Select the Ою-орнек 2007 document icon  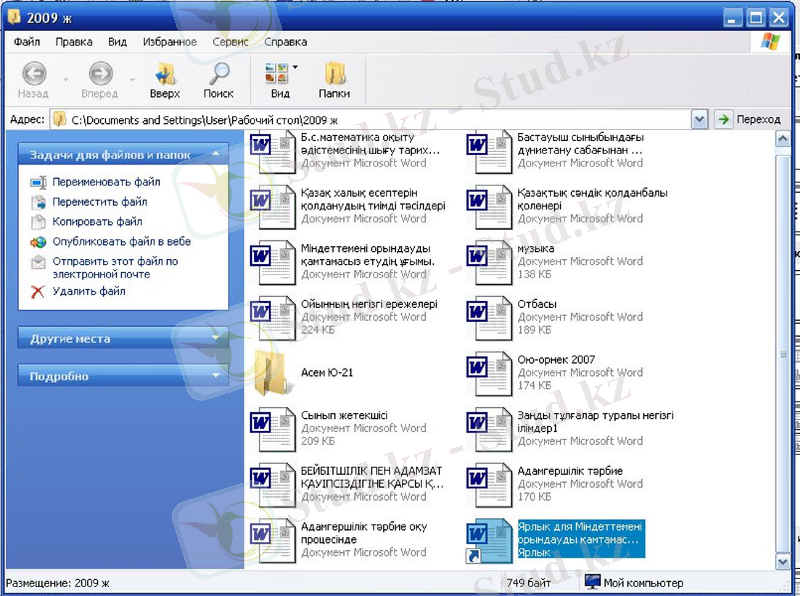coord(489,372)
